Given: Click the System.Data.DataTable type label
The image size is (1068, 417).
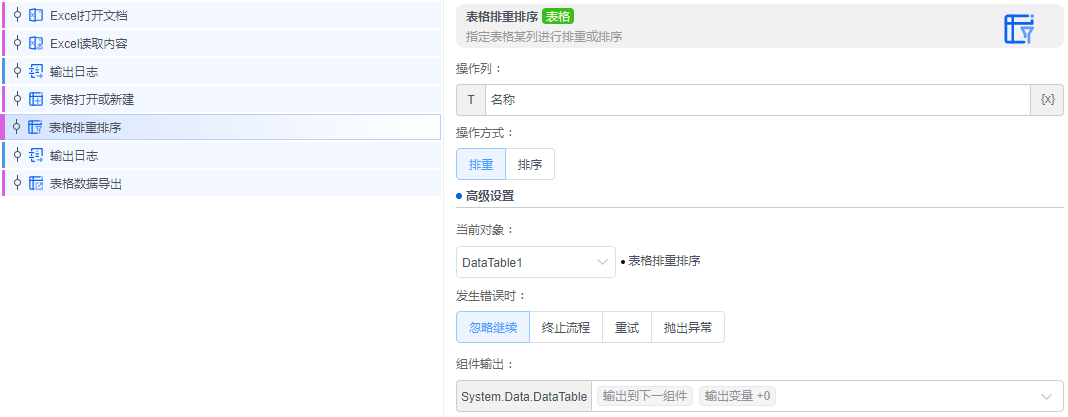Looking at the screenshot, I should (524, 397).
